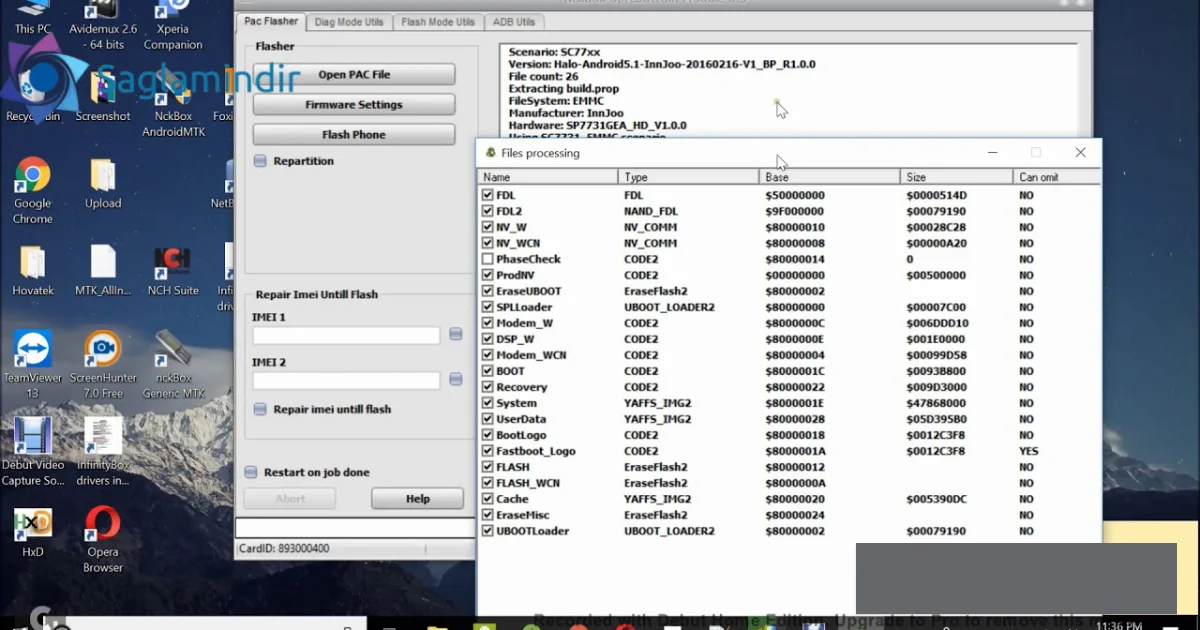Image resolution: width=1200 pixels, height=630 pixels.
Task: Open the Screenshot folder icon
Action: pos(103,97)
